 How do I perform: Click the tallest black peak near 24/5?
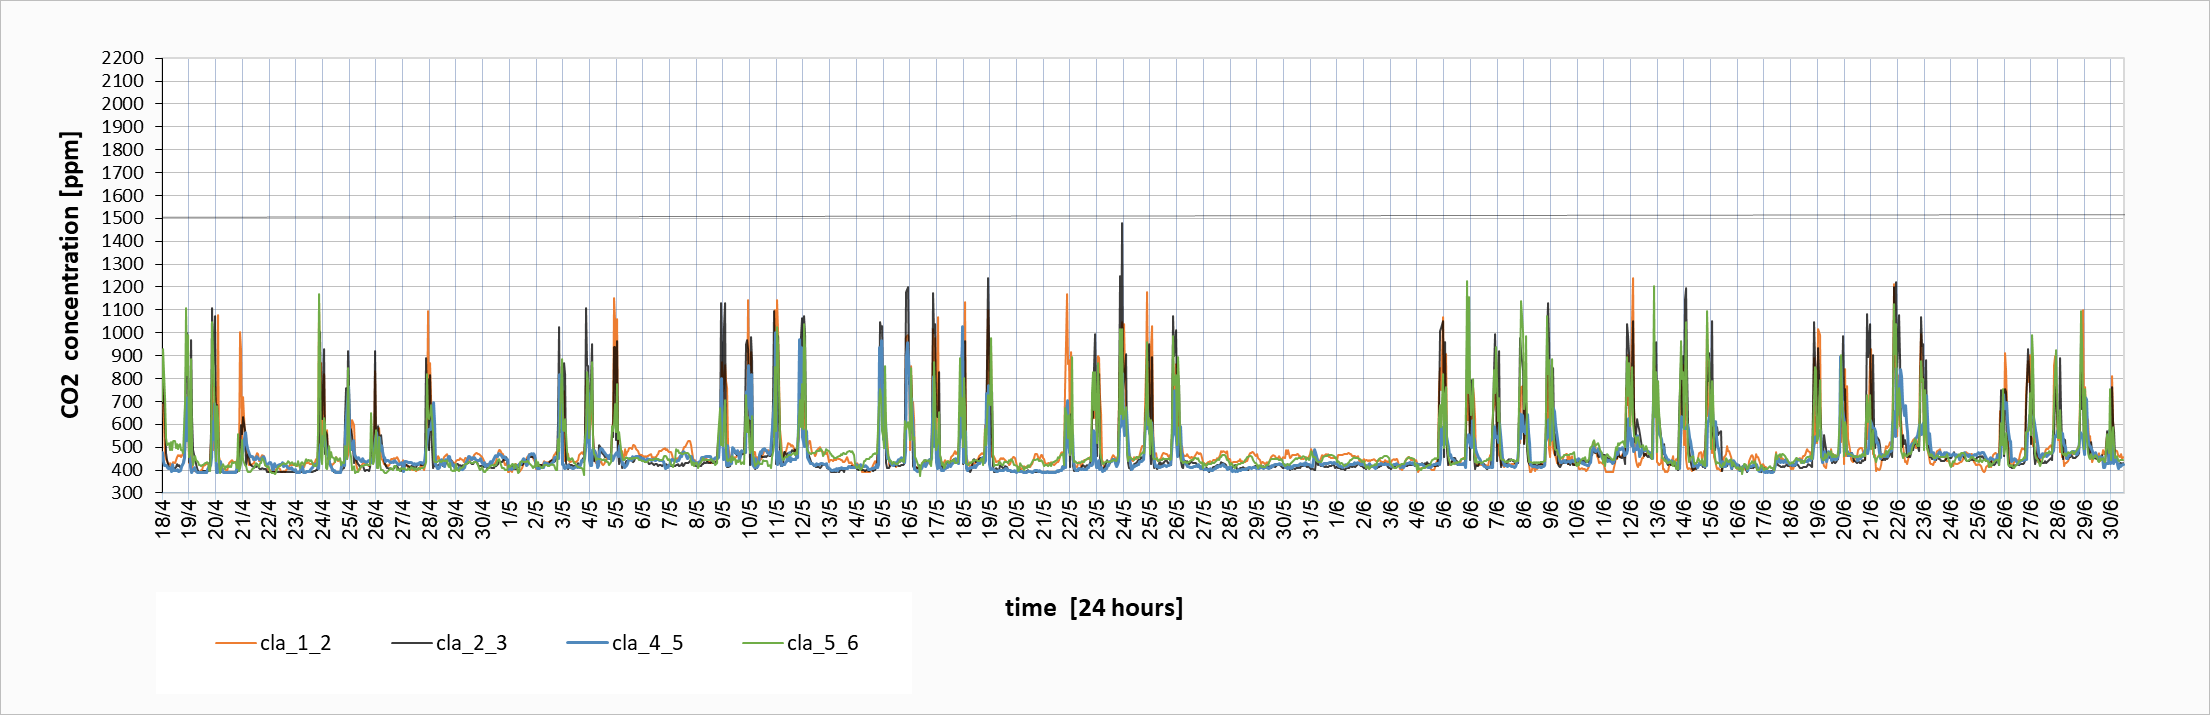click(x=1122, y=224)
